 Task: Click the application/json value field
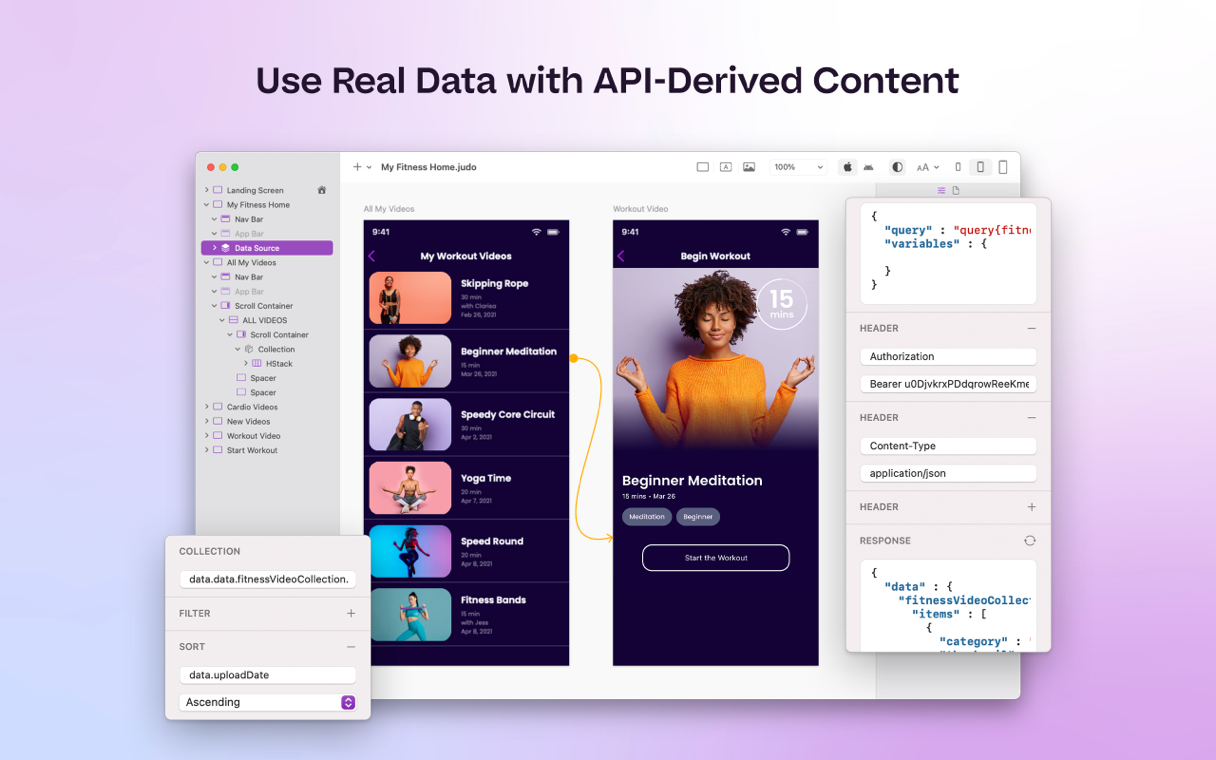(948, 474)
